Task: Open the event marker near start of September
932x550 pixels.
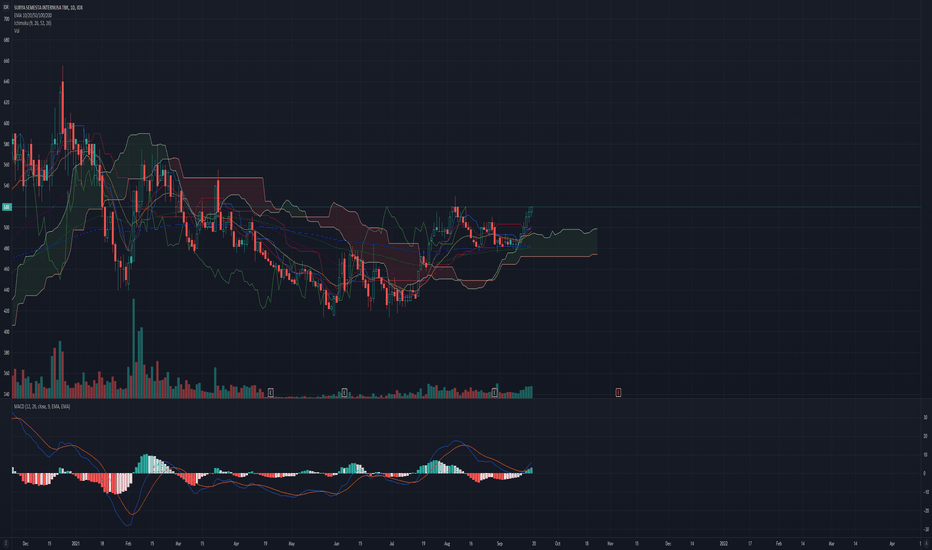Action: (495, 392)
